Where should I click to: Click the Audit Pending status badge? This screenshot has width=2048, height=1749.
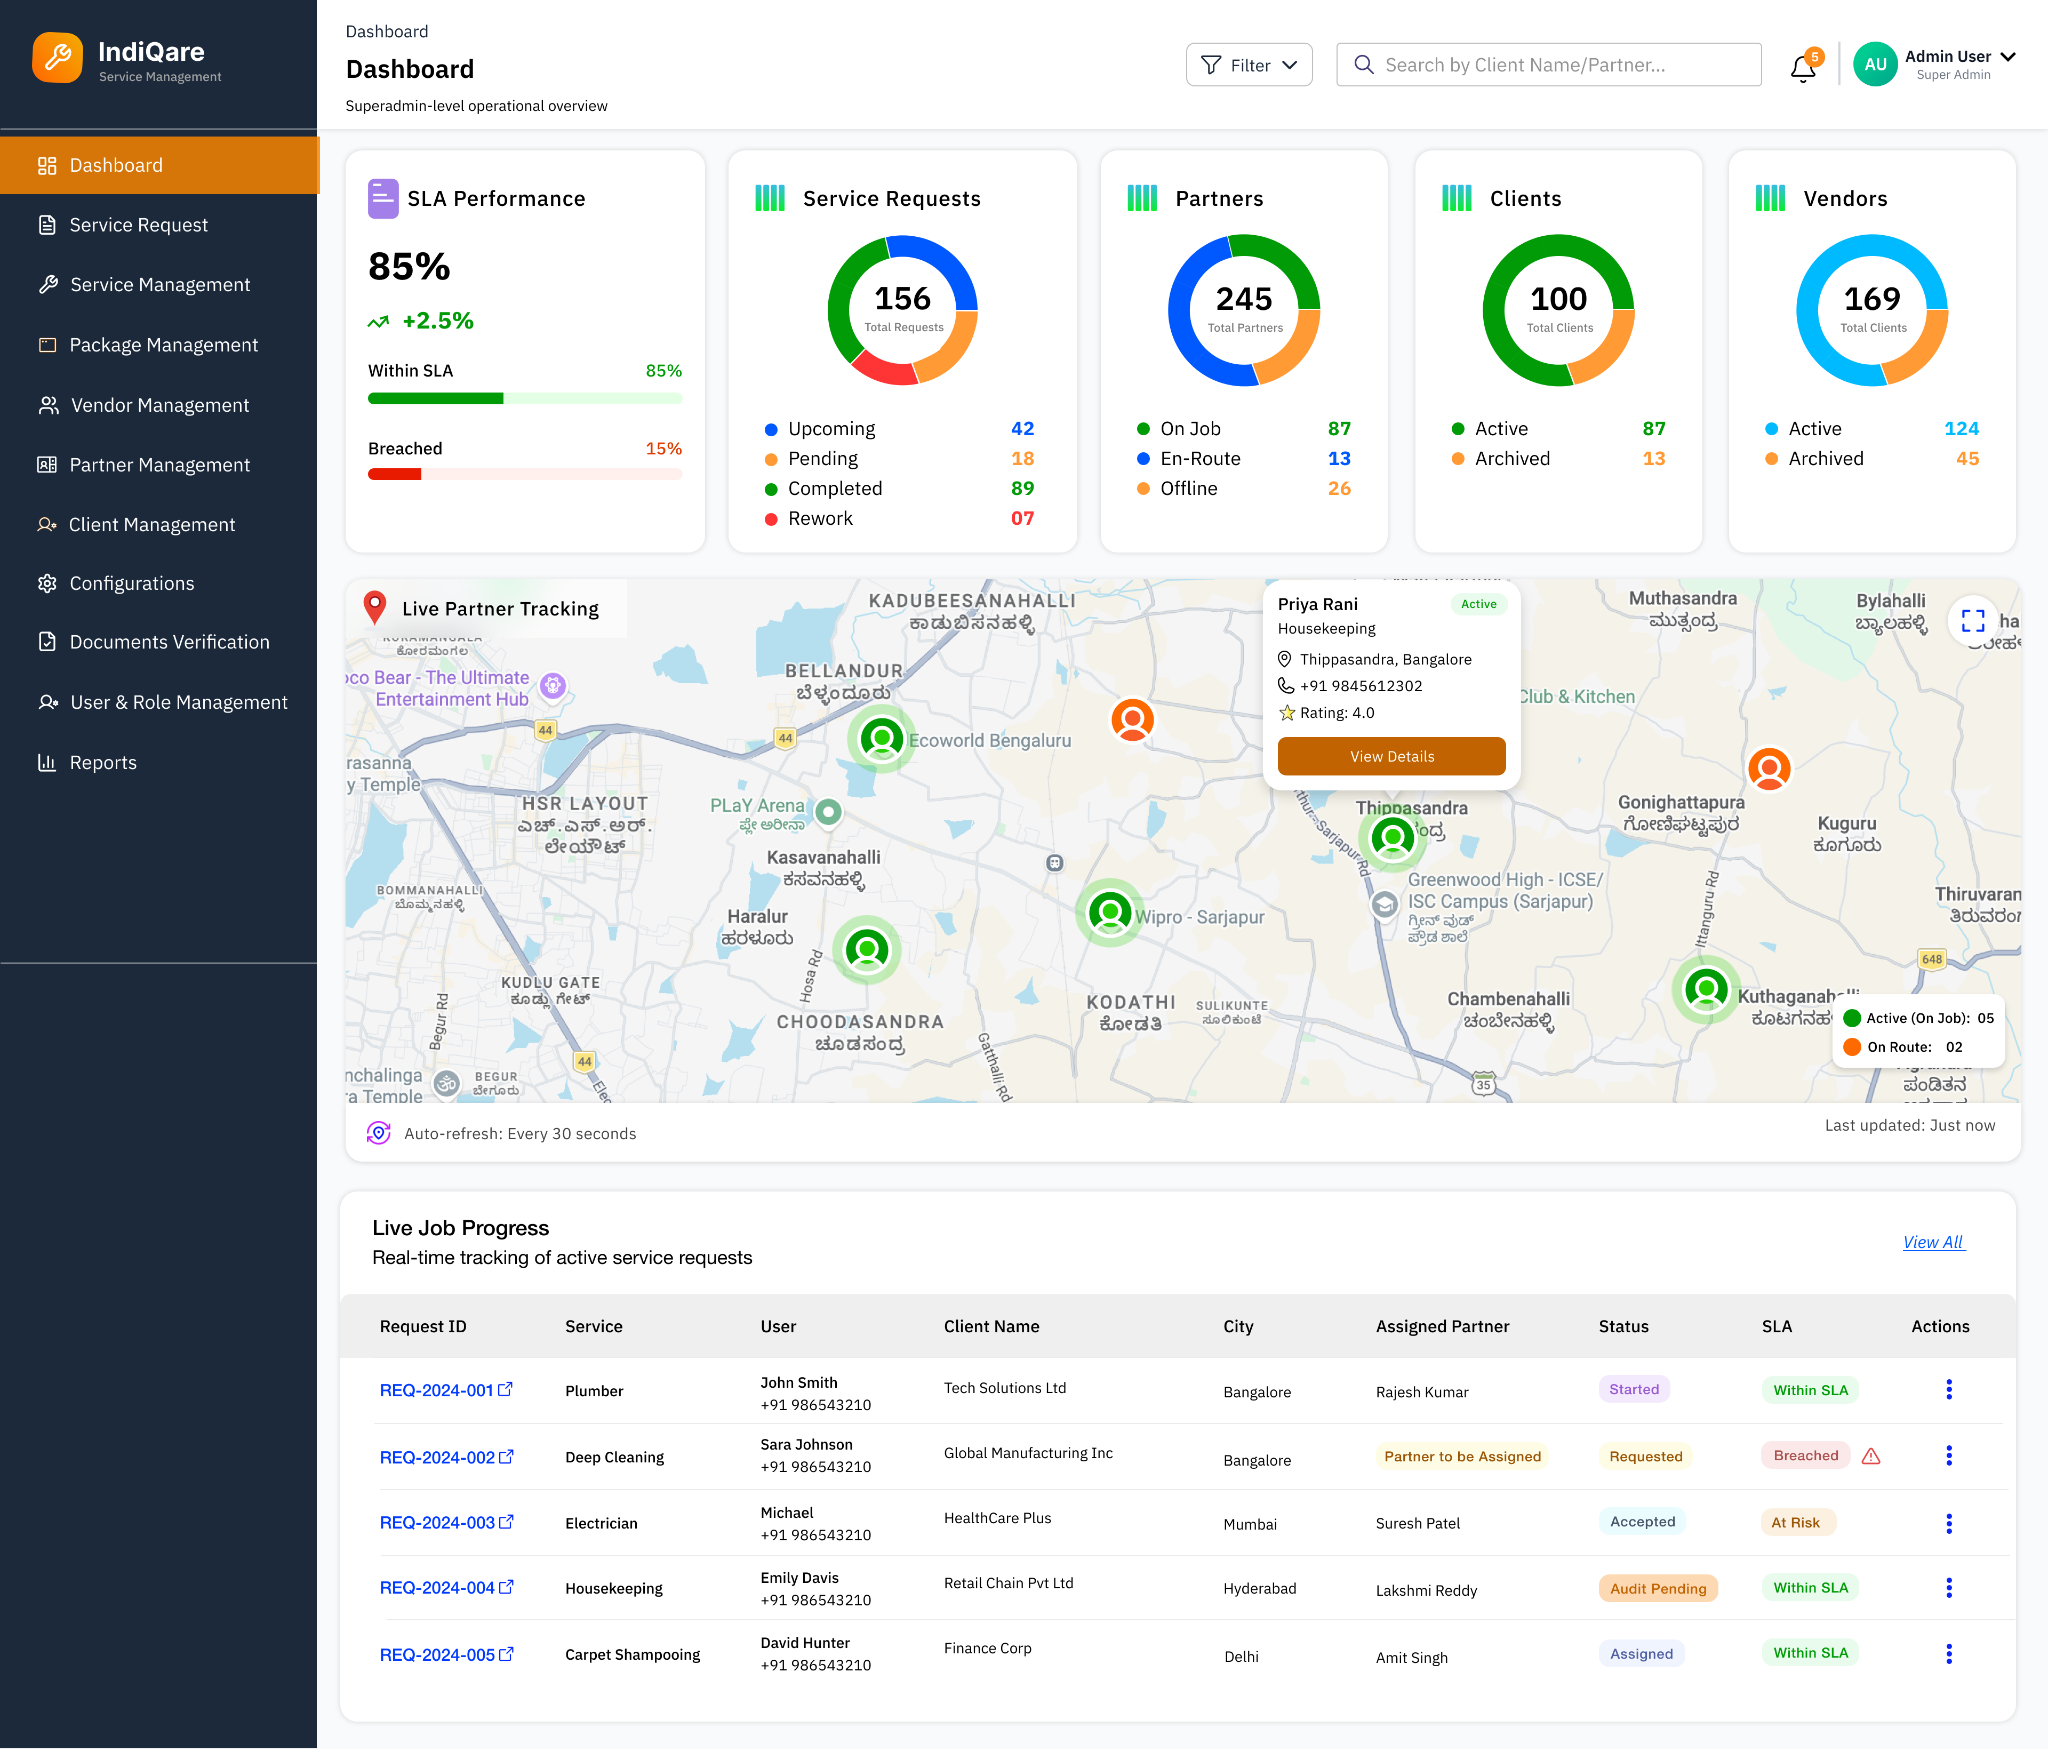pos(1658,1588)
